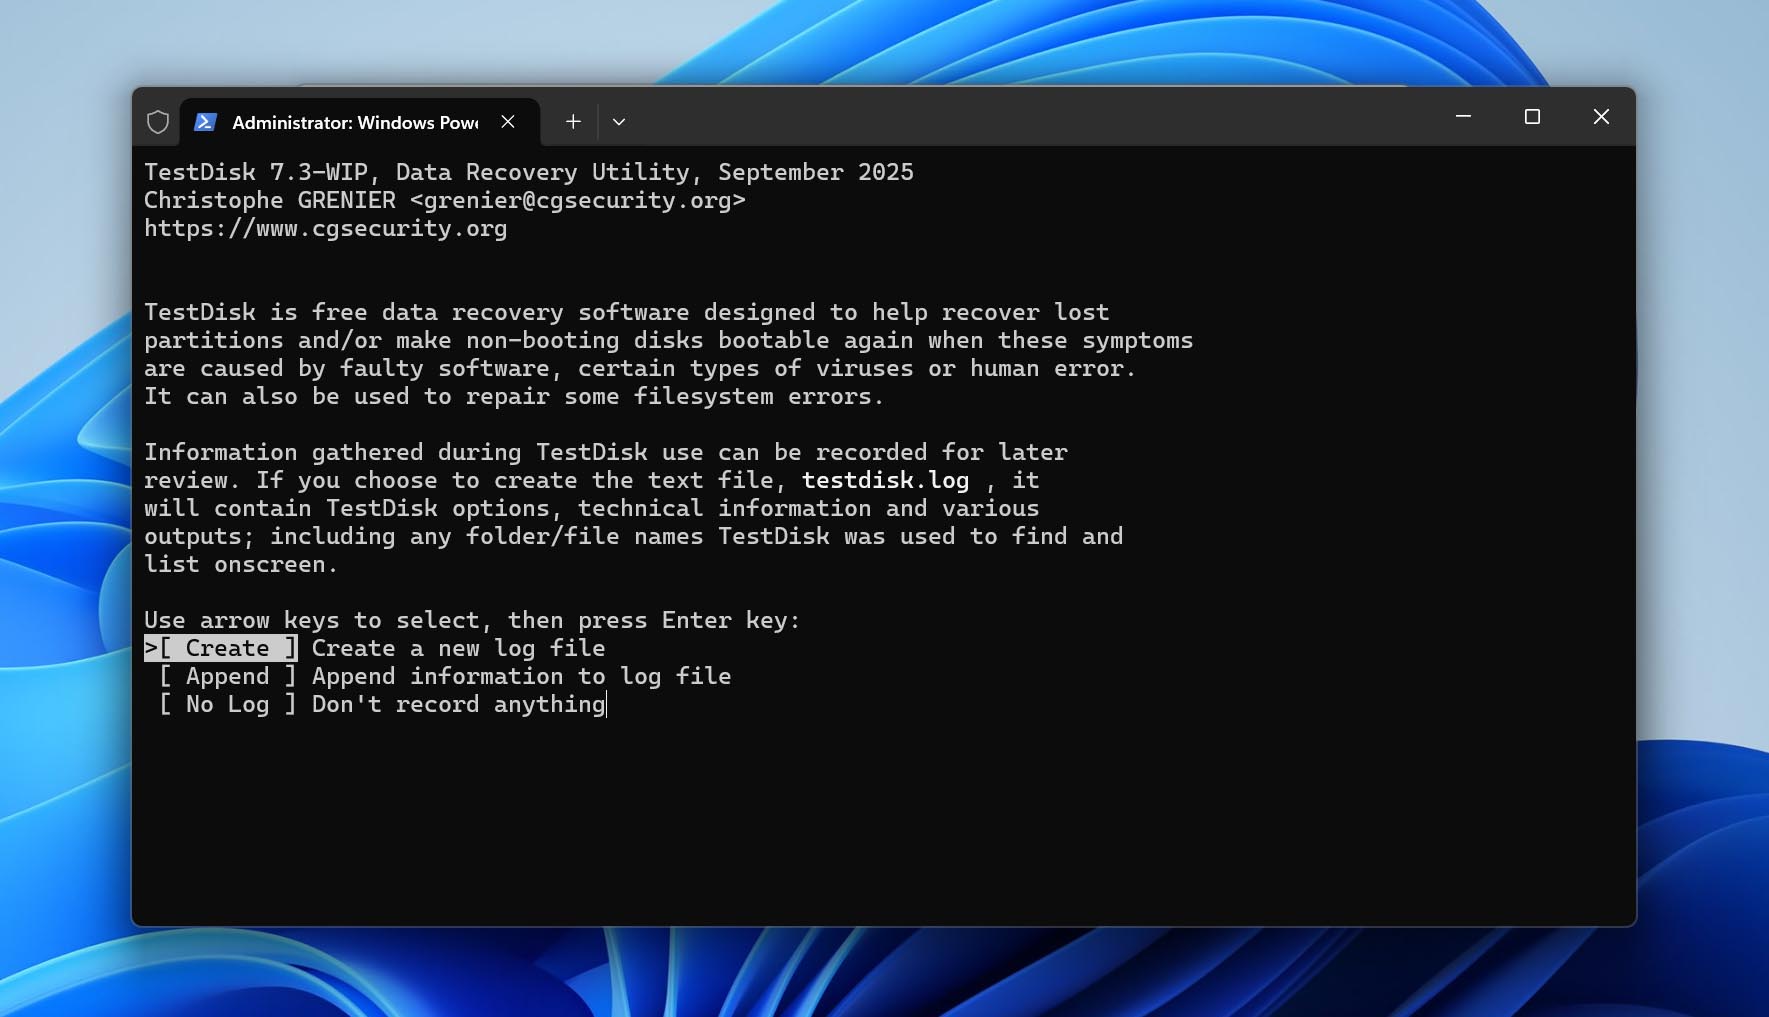
Task: Click the 'TestDisk 7.3-WIP' version header line
Action: pyautogui.click(x=529, y=172)
